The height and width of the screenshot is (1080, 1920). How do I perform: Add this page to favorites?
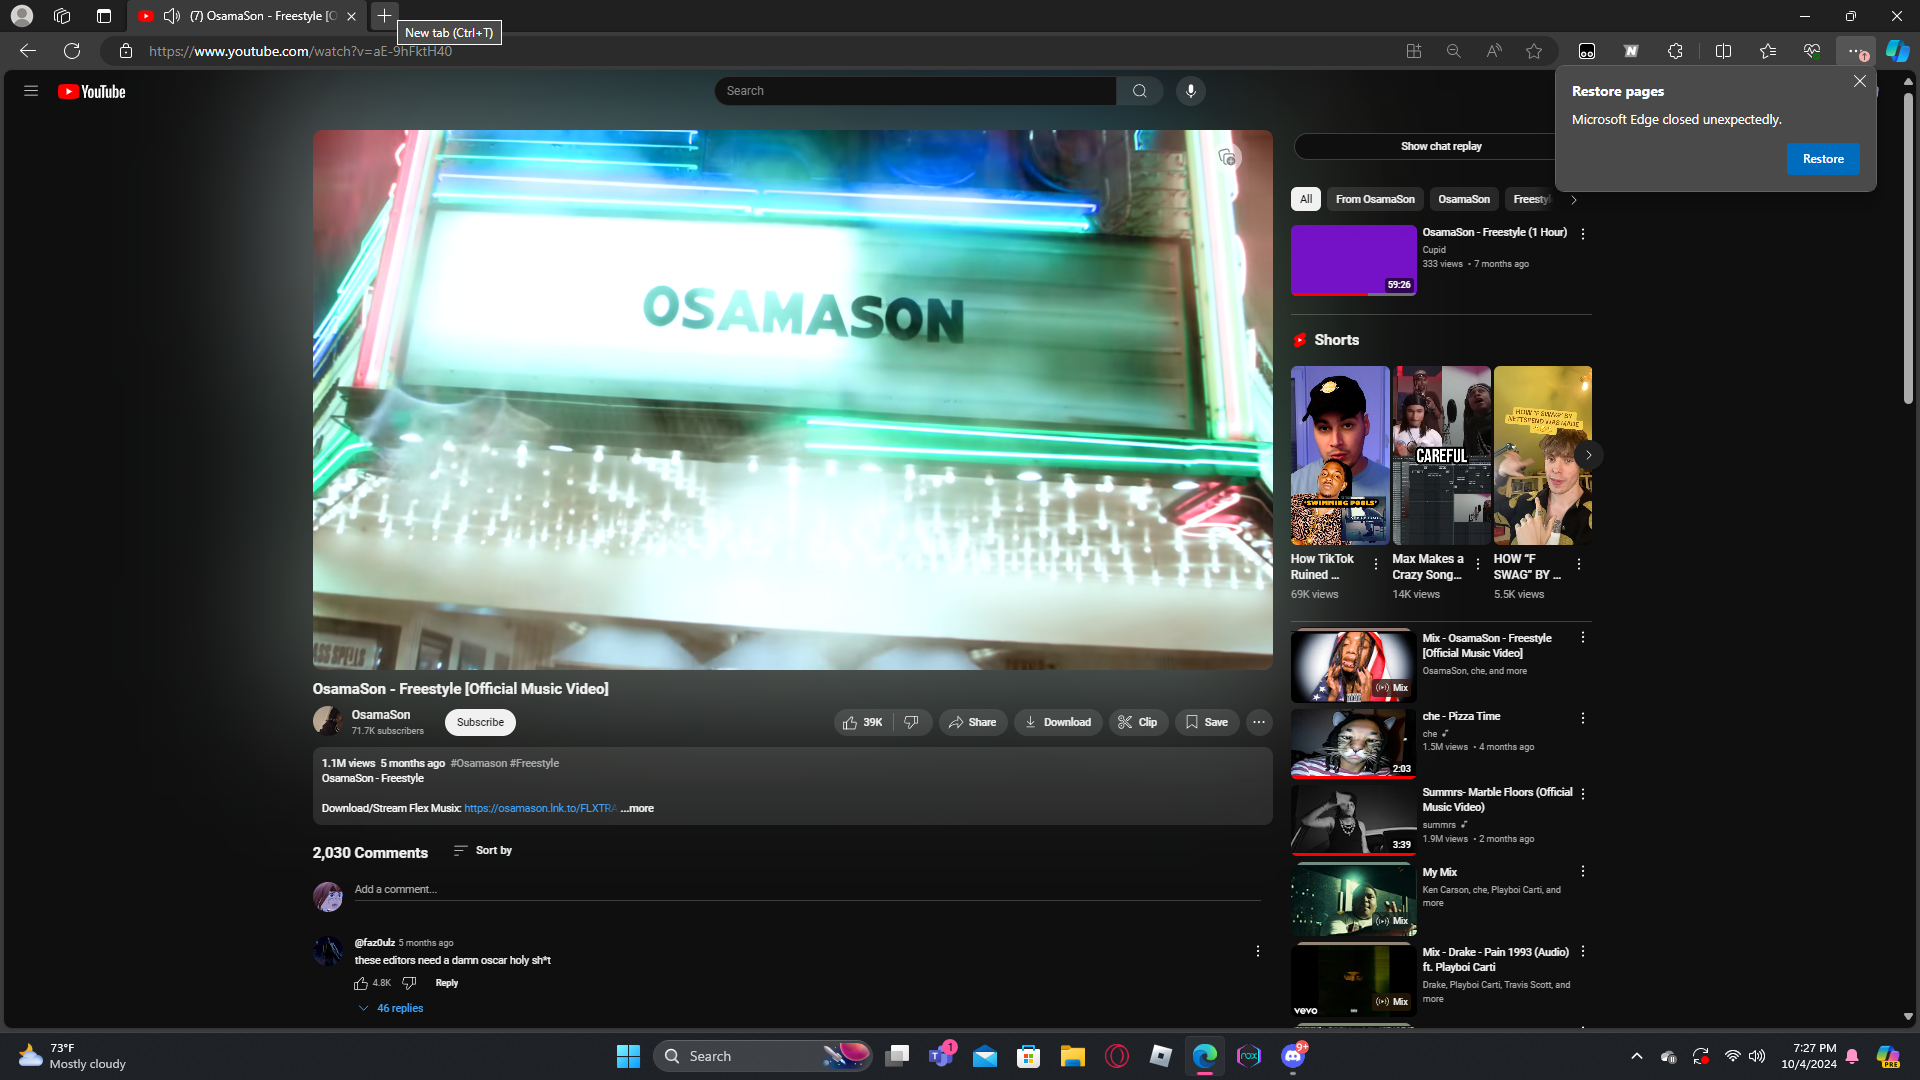coord(1534,51)
